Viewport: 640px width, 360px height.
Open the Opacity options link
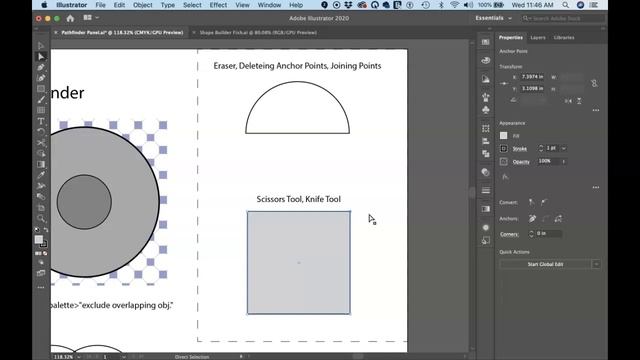(521, 162)
